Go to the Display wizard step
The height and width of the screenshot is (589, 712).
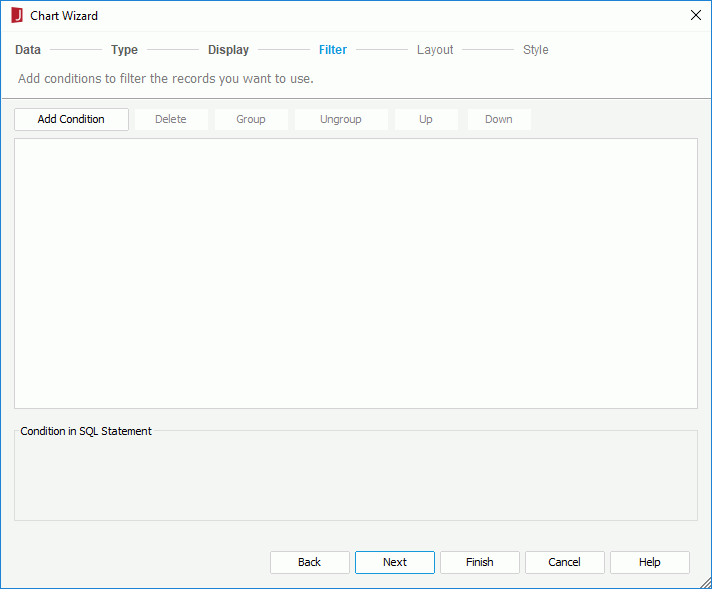[228, 49]
